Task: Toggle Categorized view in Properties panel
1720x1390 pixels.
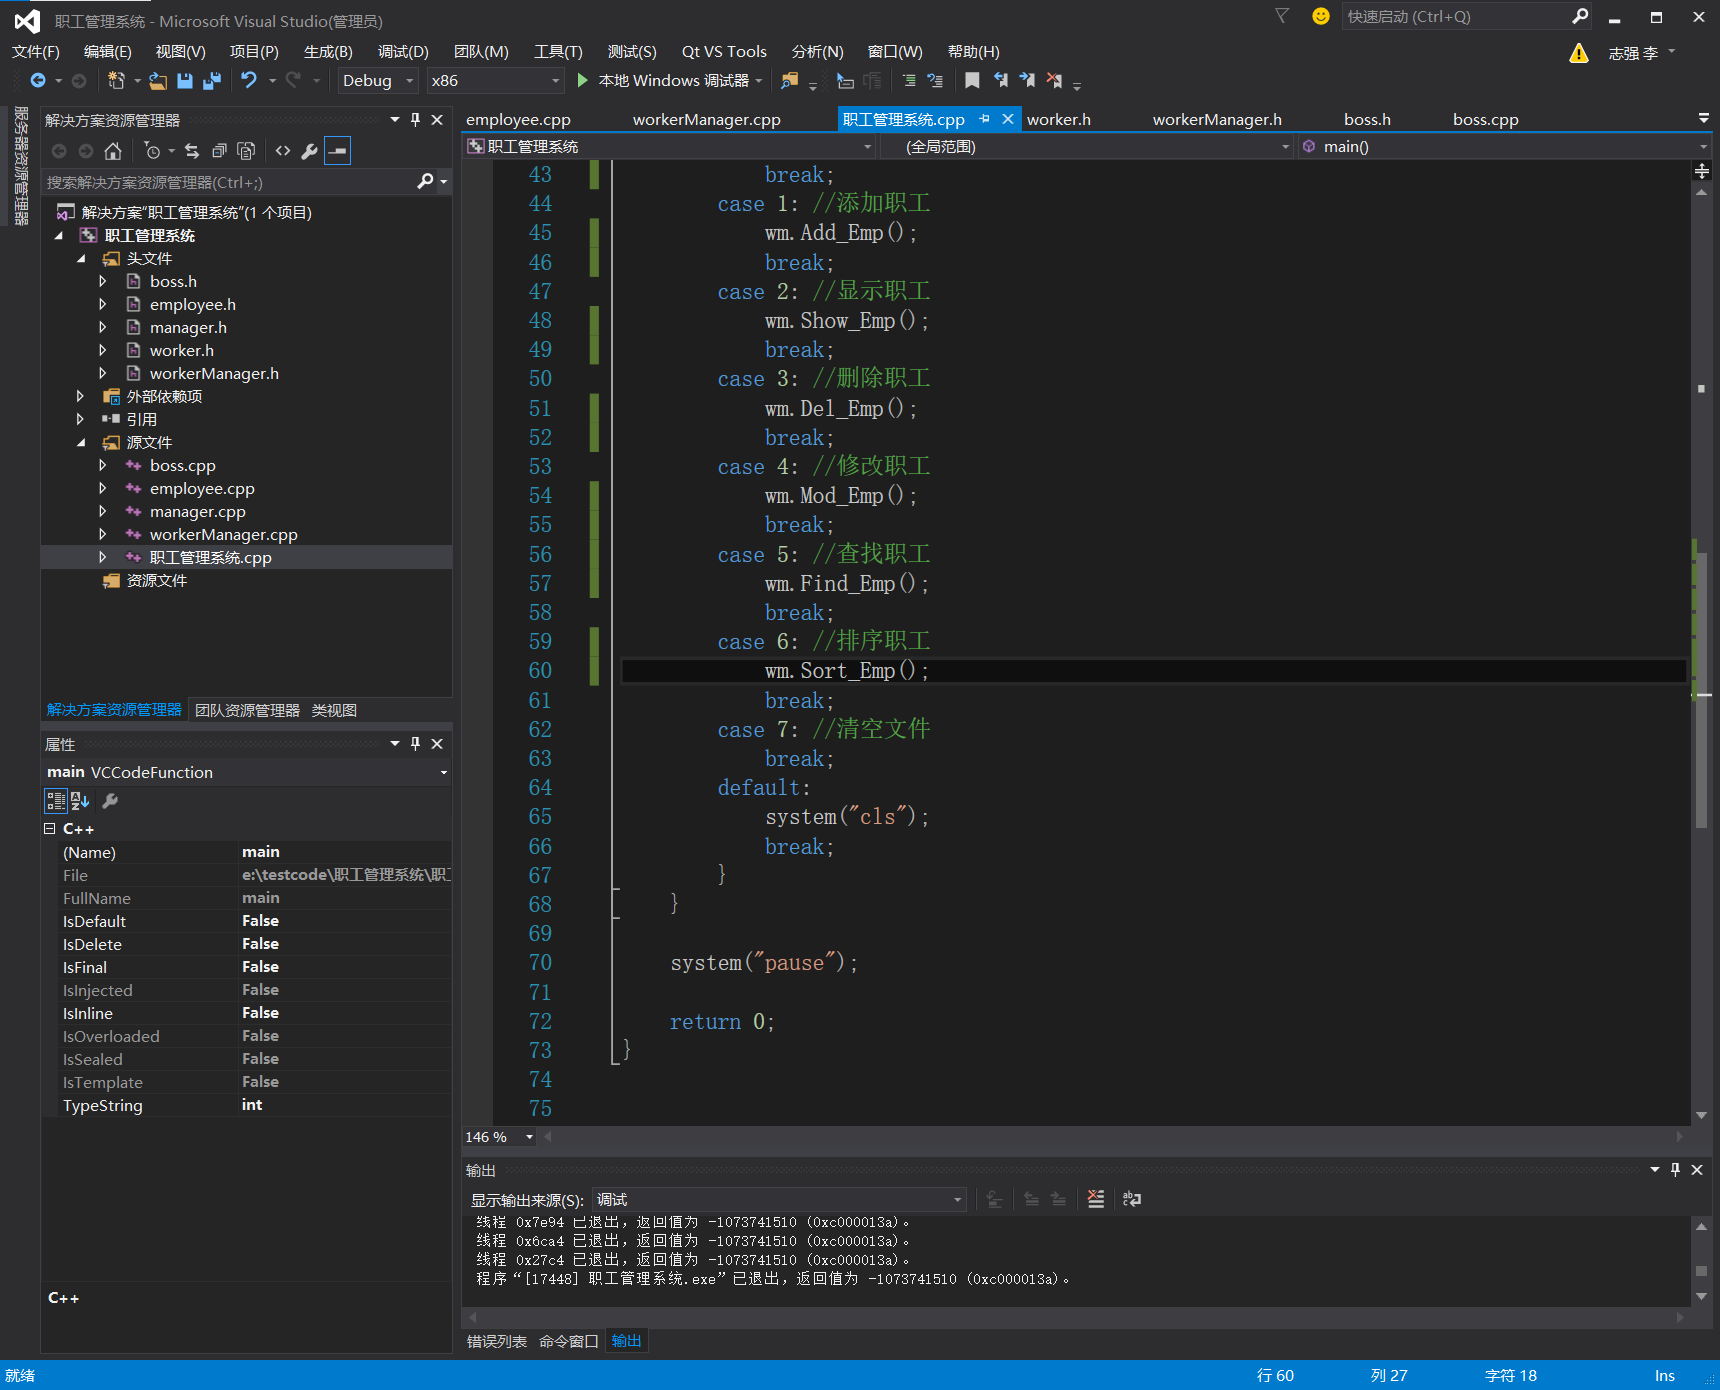Action: coord(56,801)
